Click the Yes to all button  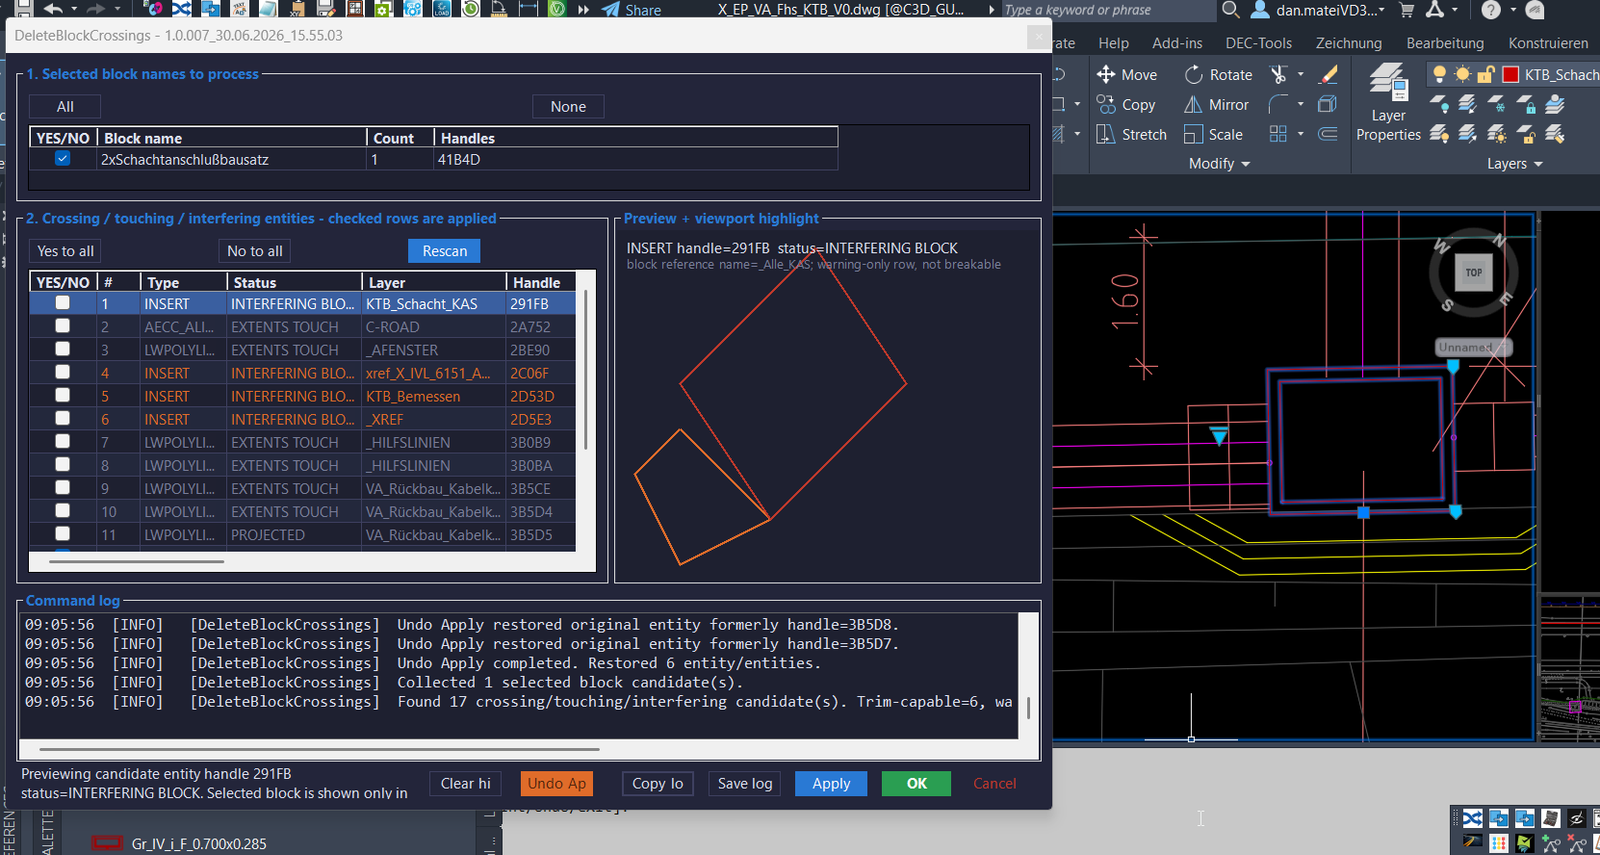[x=65, y=251]
